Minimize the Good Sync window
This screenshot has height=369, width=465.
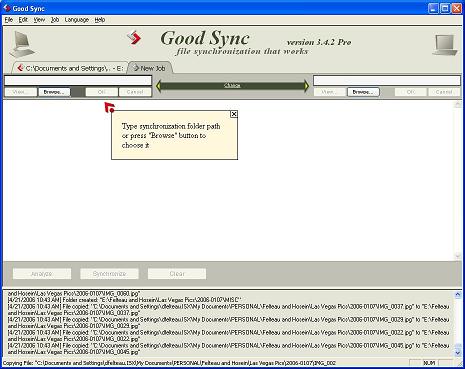(433, 8)
